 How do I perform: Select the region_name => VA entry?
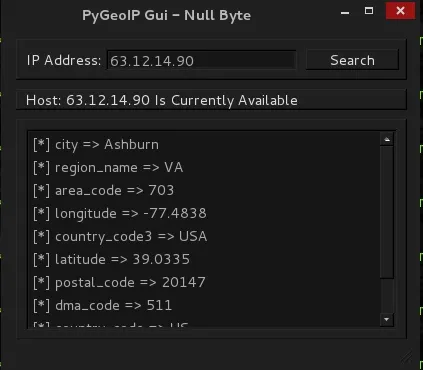click(108, 168)
